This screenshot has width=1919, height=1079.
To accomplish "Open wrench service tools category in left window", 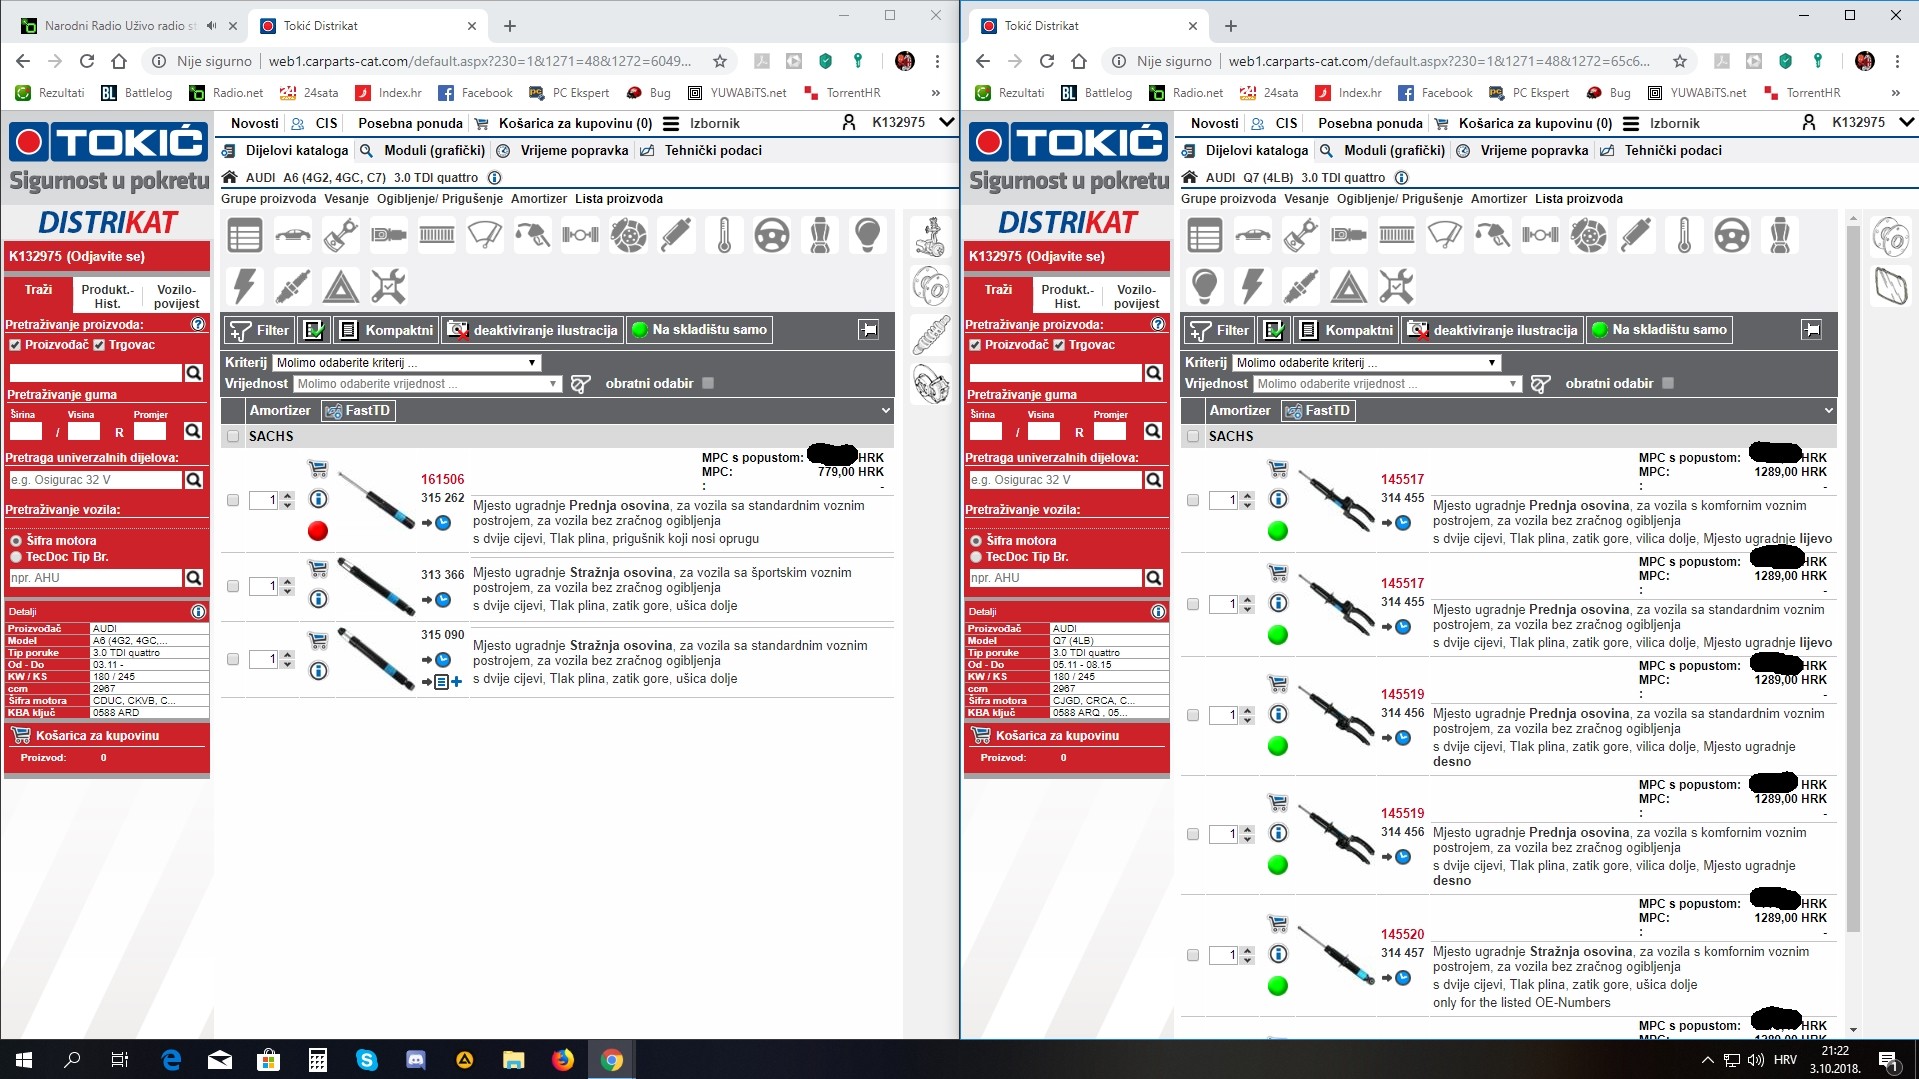I will 388,287.
